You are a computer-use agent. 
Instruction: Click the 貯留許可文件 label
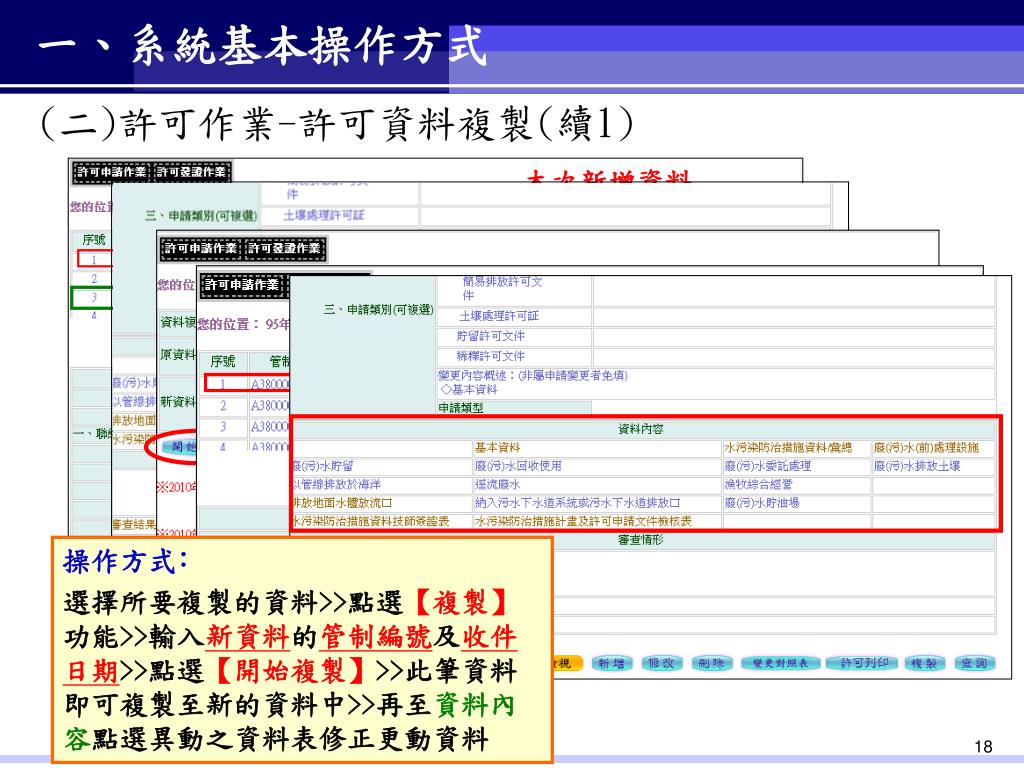click(x=490, y=336)
